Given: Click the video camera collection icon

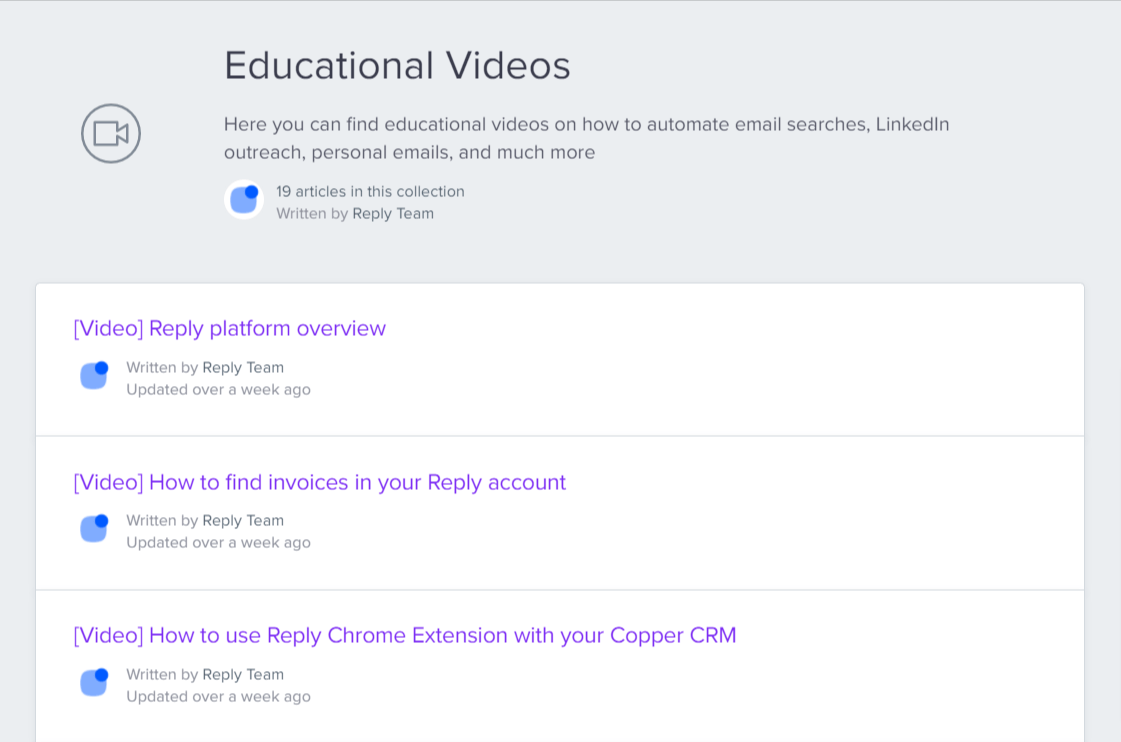Looking at the screenshot, I should (111, 134).
